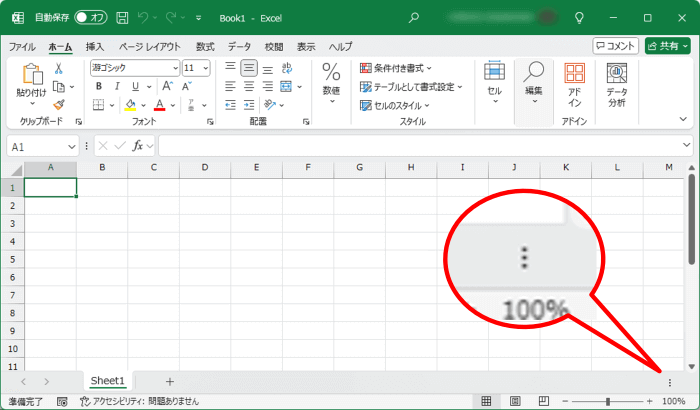
Task: Apply cell borders icon
Action: (x=98, y=105)
